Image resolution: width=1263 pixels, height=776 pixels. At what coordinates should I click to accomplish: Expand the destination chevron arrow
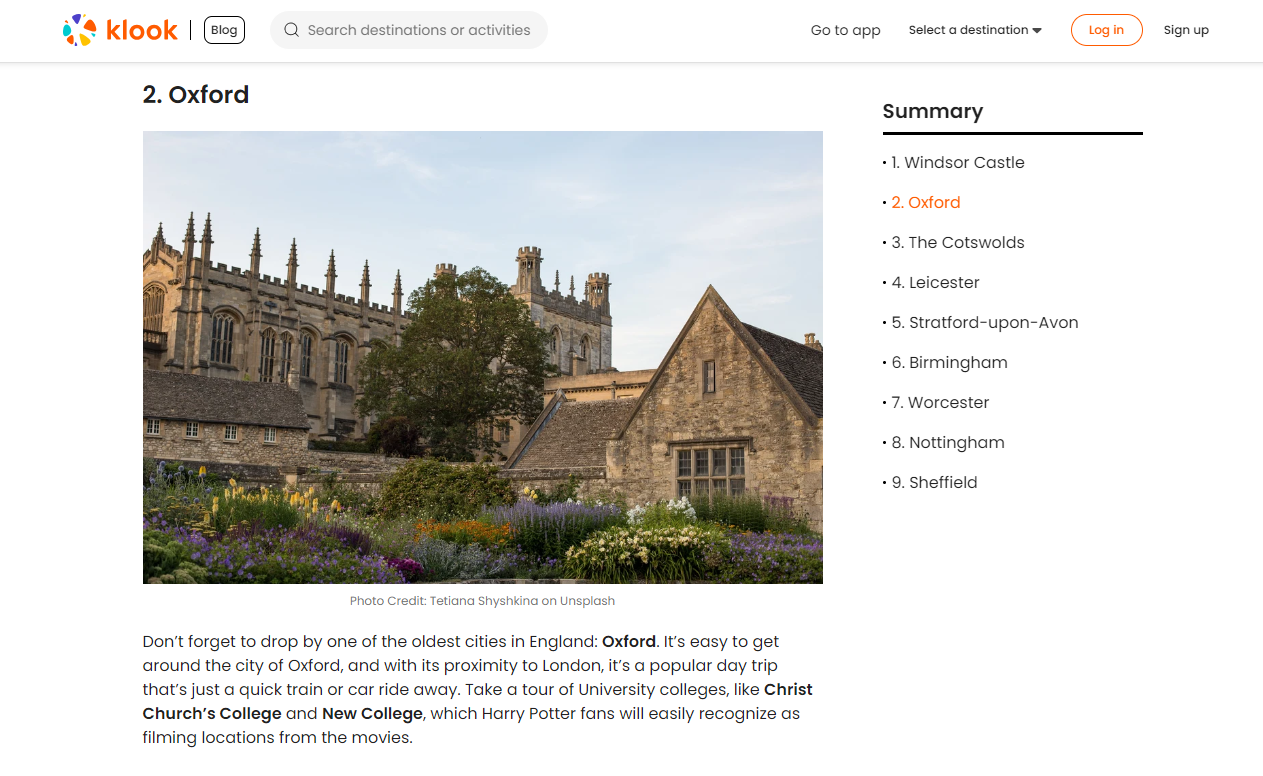pyautogui.click(x=1039, y=30)
